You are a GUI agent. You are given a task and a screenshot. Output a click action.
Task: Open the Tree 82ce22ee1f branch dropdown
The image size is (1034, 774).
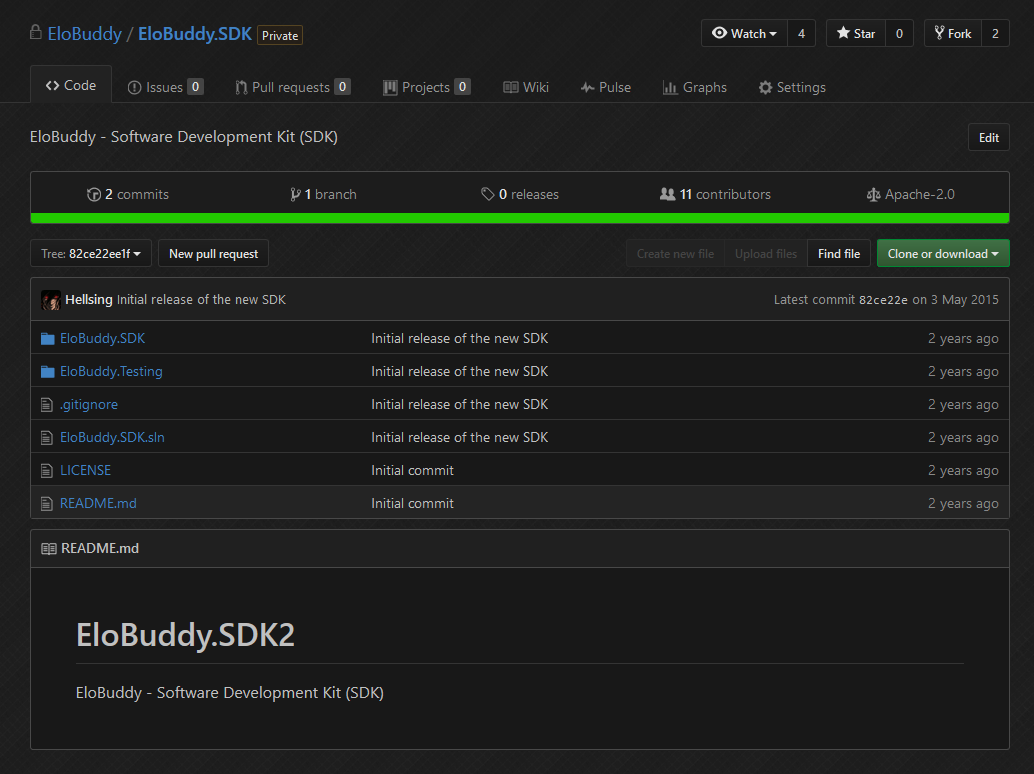click(91, 254)
